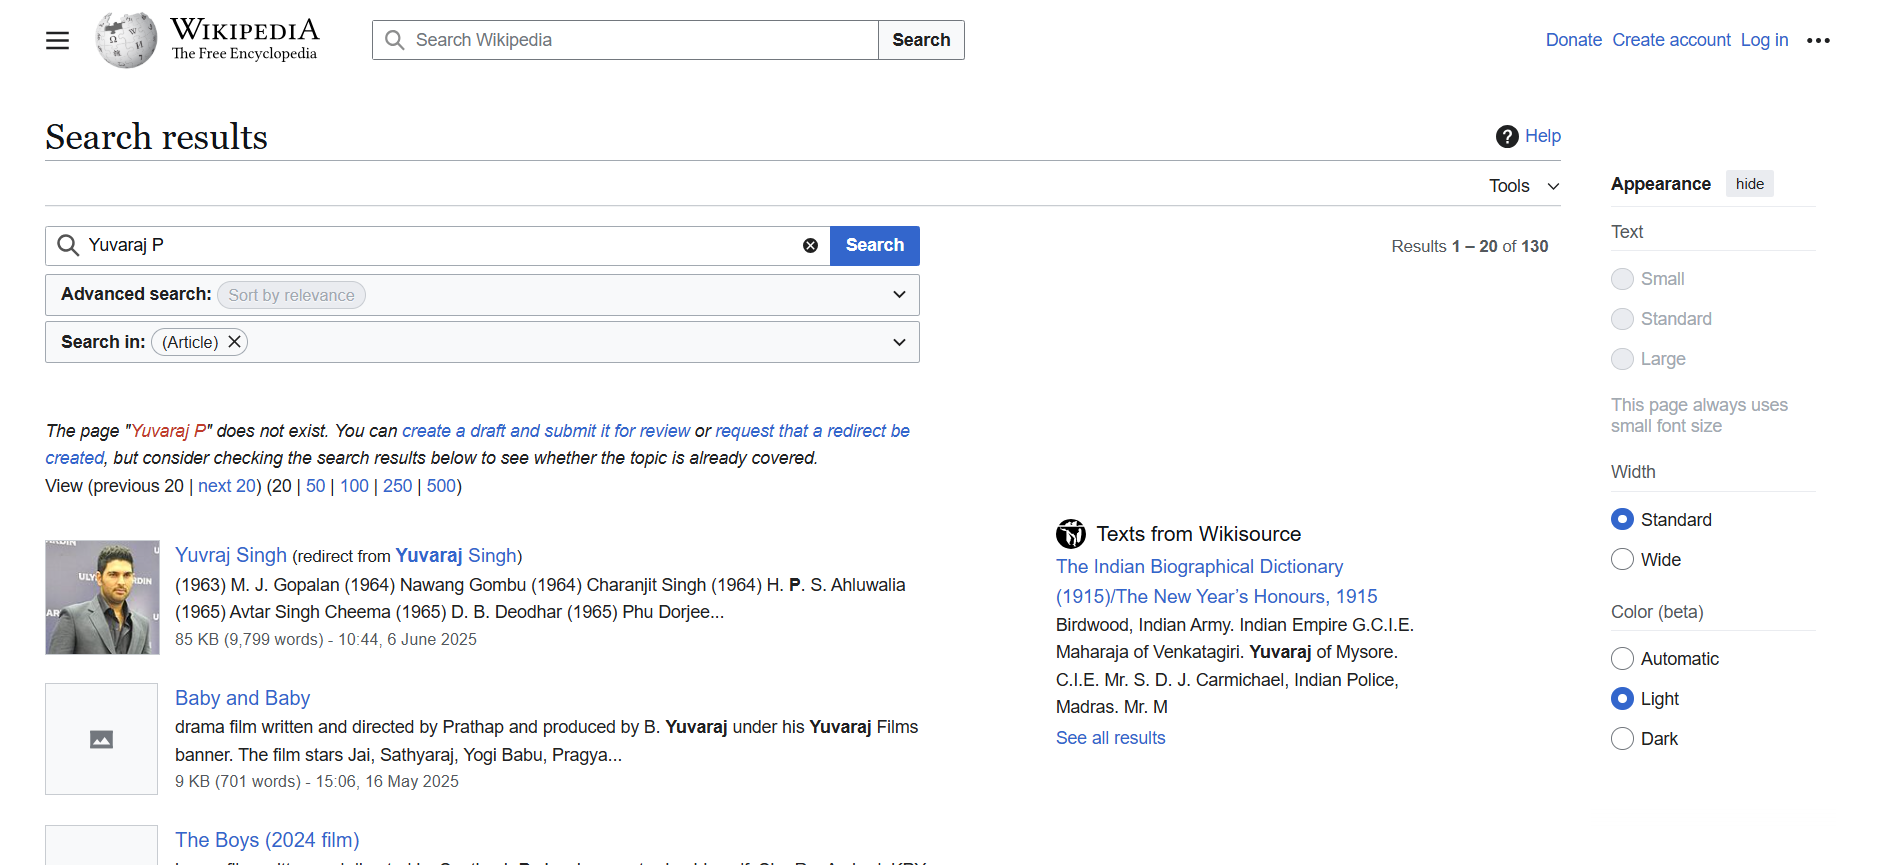Expand the Search in namespaces section
This screenshot has height=865, width=1885.
click(x=898, y=342)
